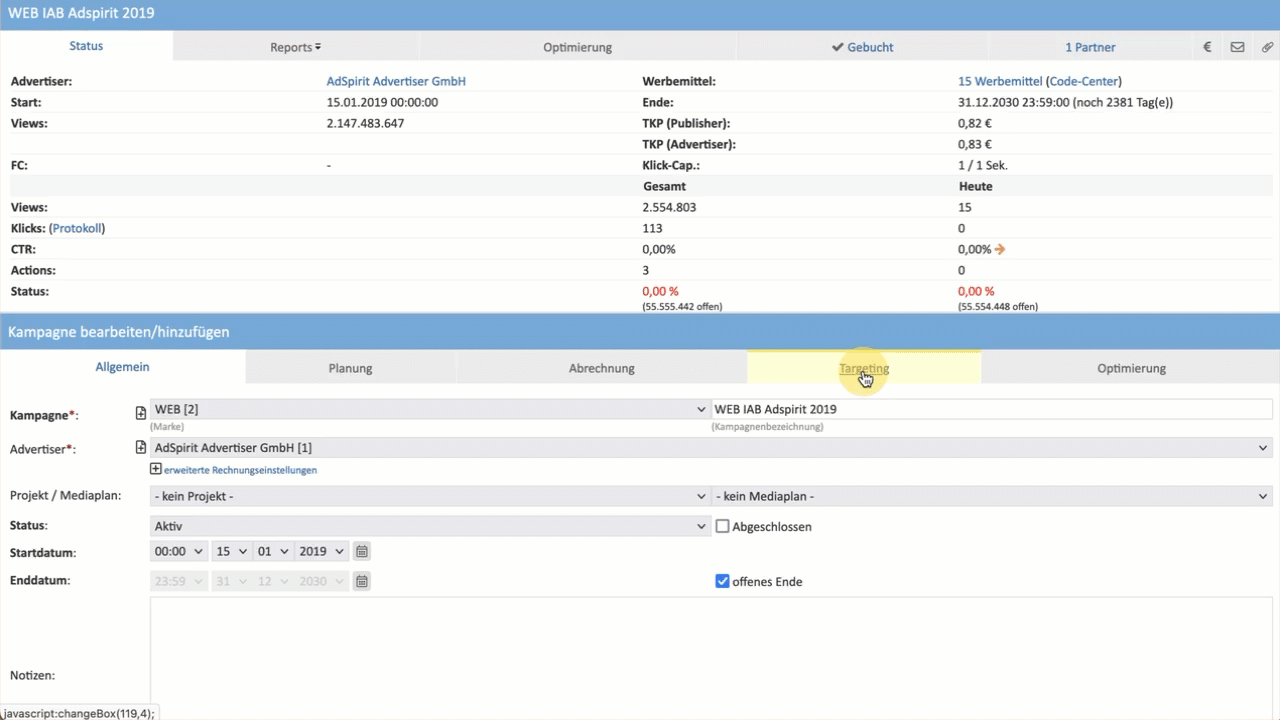1280x720 pixels.
Task: Expand erweiterte Rechnungseinstellungen plus icon
Action: point(155,469)
